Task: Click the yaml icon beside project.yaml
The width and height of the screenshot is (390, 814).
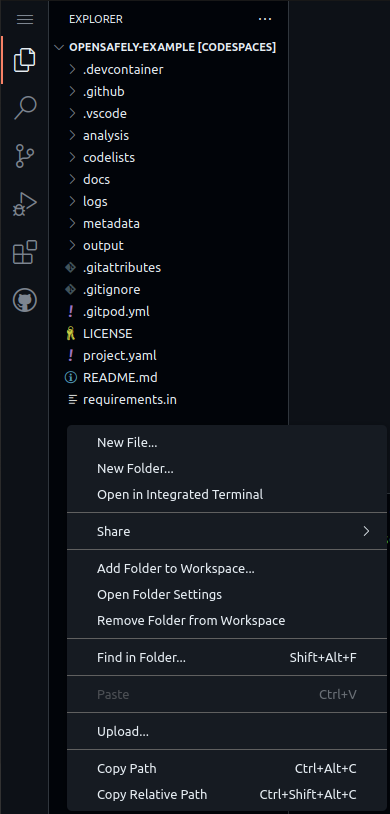Action: pyautogui.click(x=71, y=356)
